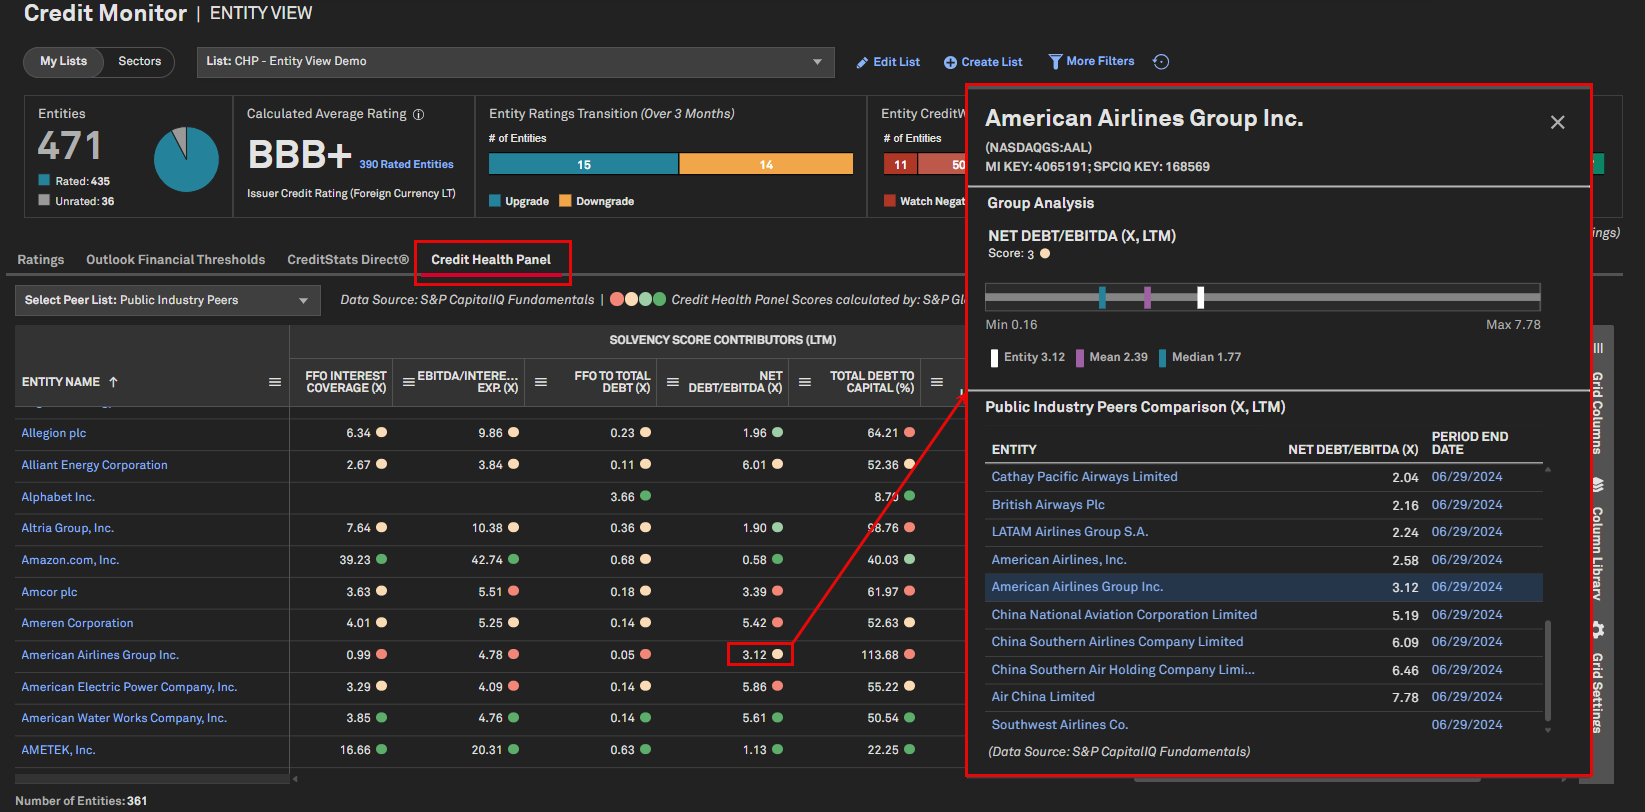This screenshot has width=1645, height=812.
Task: Open the Column Library side panel
Action: click(1598, 539)
